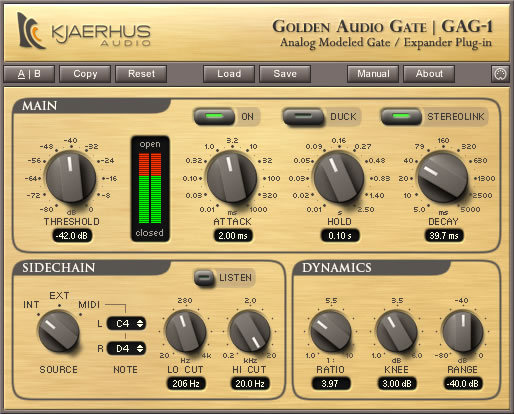The width and height of the screenshot is (514, 414).
Task: Click the MIDI source label
Action: pyautogui.click(x=89, y=305)
